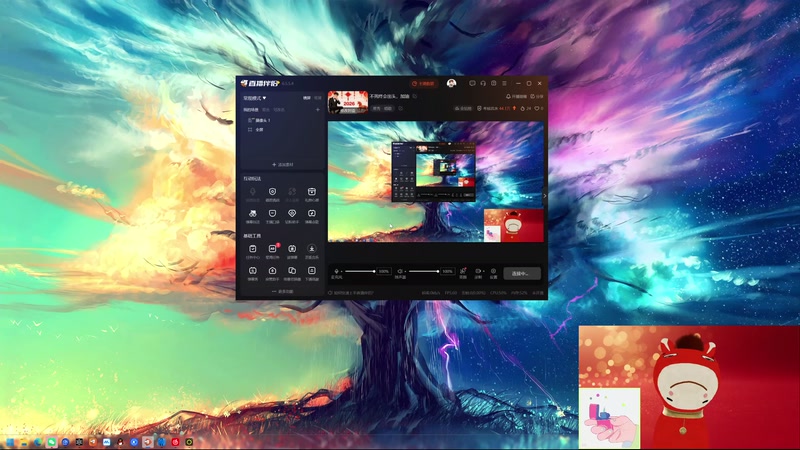Mute the speaker icon in bottom bar
This screenshot has width=800, height=450.
pos(400,271)
